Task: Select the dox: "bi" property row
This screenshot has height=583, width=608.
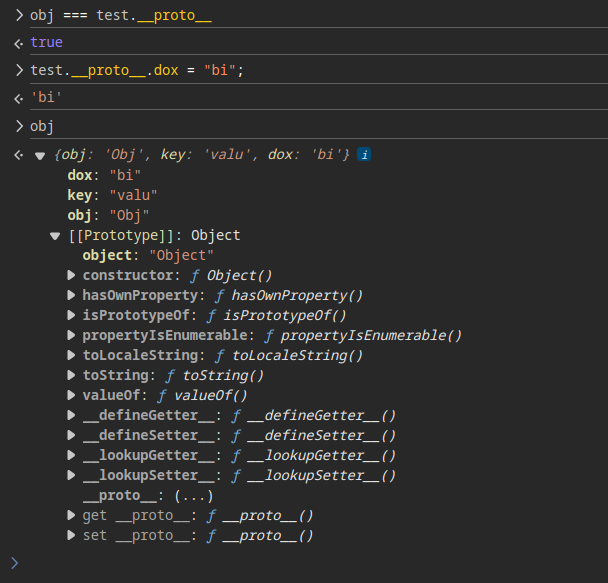Action: (104, 175)
